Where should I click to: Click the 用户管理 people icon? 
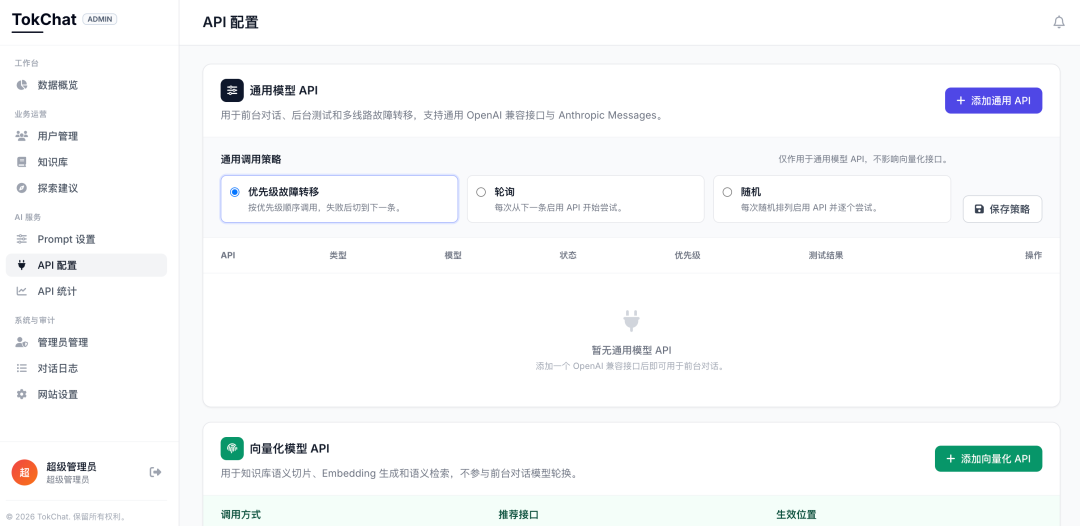point(22,136)
